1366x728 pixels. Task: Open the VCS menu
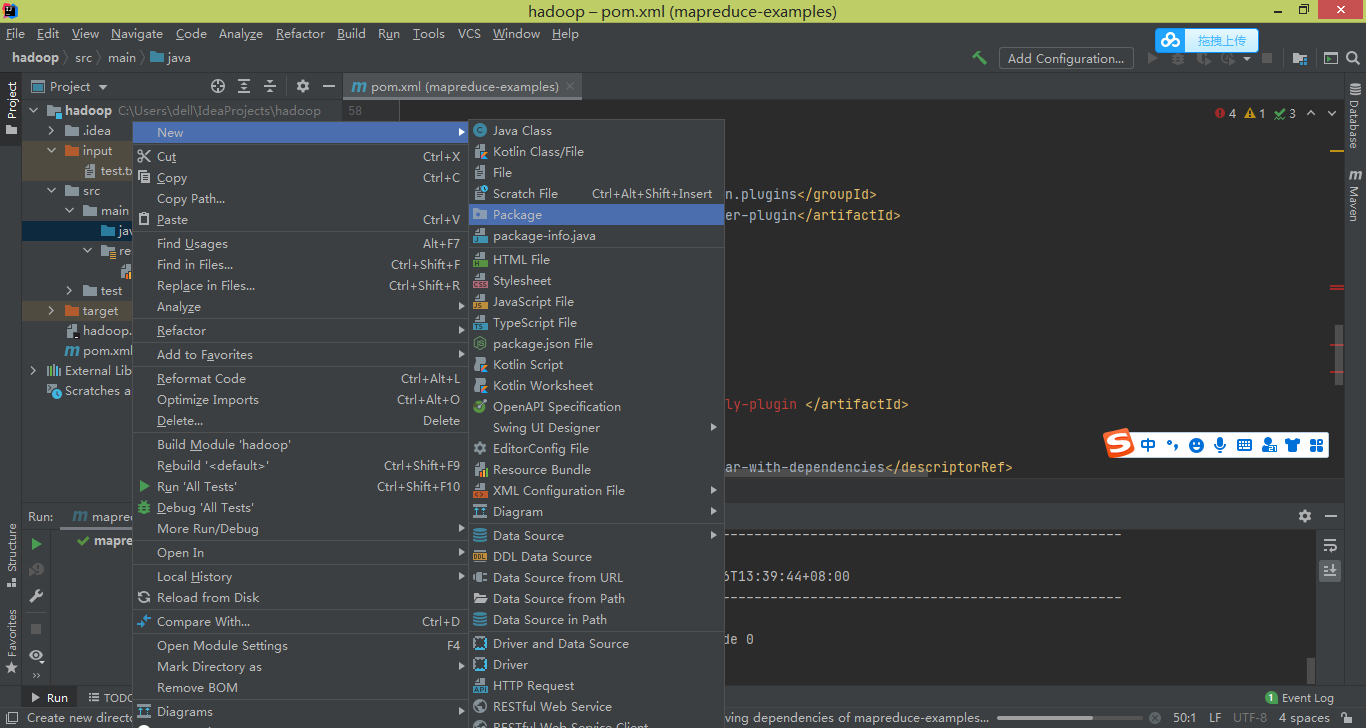[x=469, y=33]
